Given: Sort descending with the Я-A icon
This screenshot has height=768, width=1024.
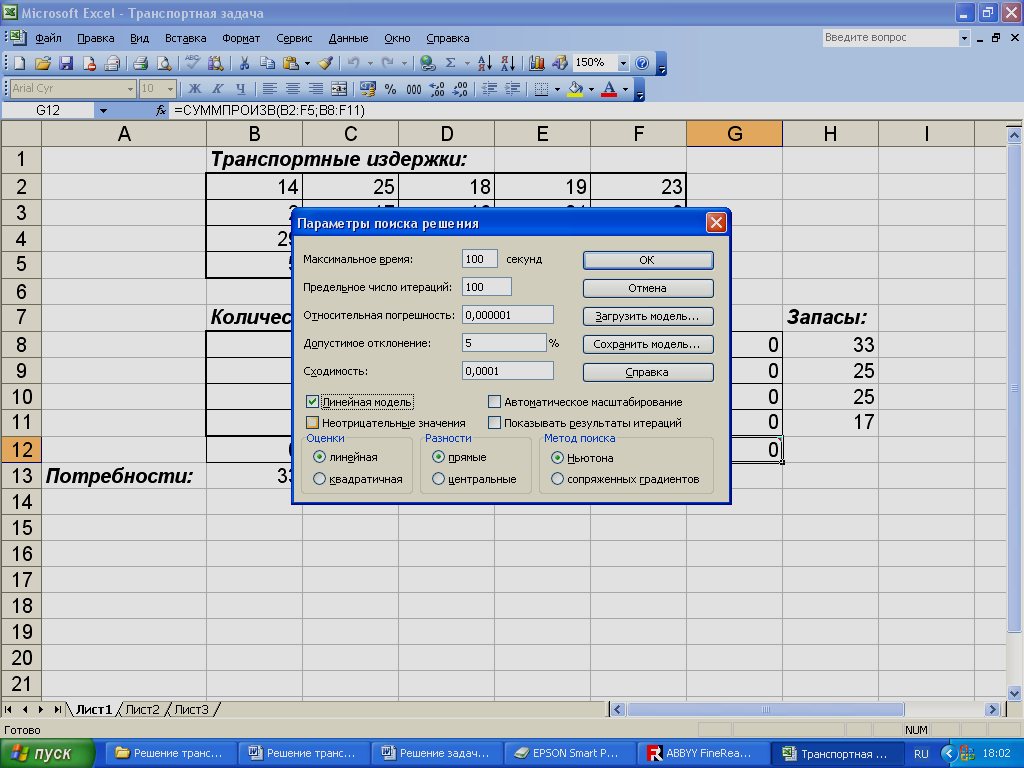Looking at the screenshot, I should click(507, 63).
